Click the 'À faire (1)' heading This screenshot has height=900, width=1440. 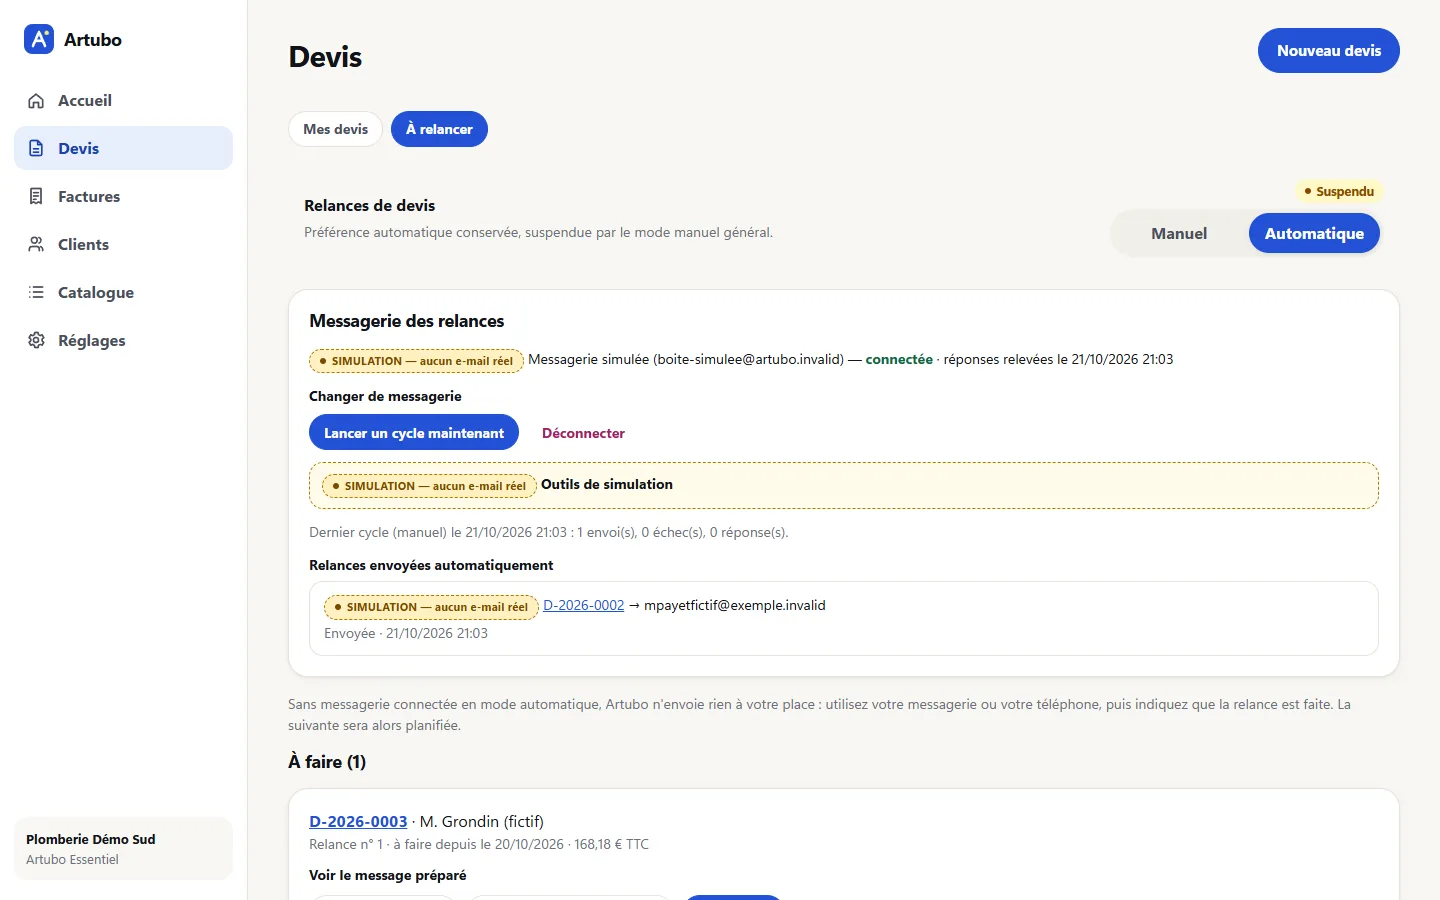point(327,762)
